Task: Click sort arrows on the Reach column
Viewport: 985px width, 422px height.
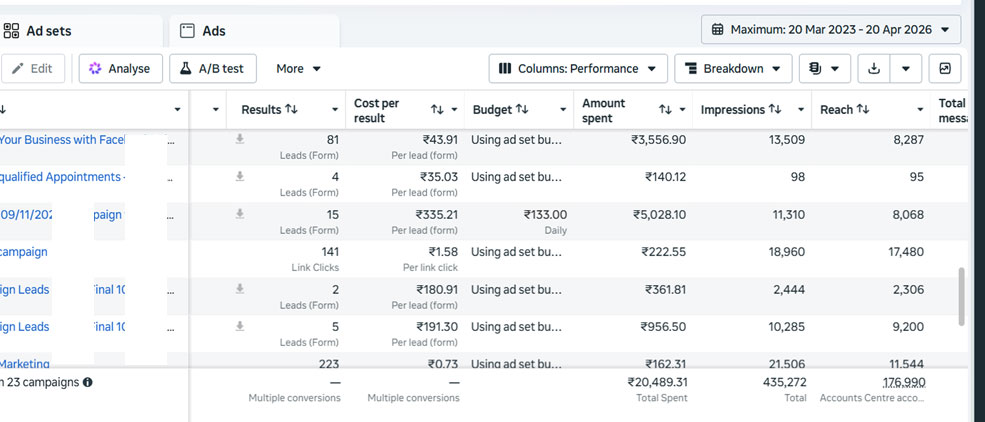Action: pos(862,109)
